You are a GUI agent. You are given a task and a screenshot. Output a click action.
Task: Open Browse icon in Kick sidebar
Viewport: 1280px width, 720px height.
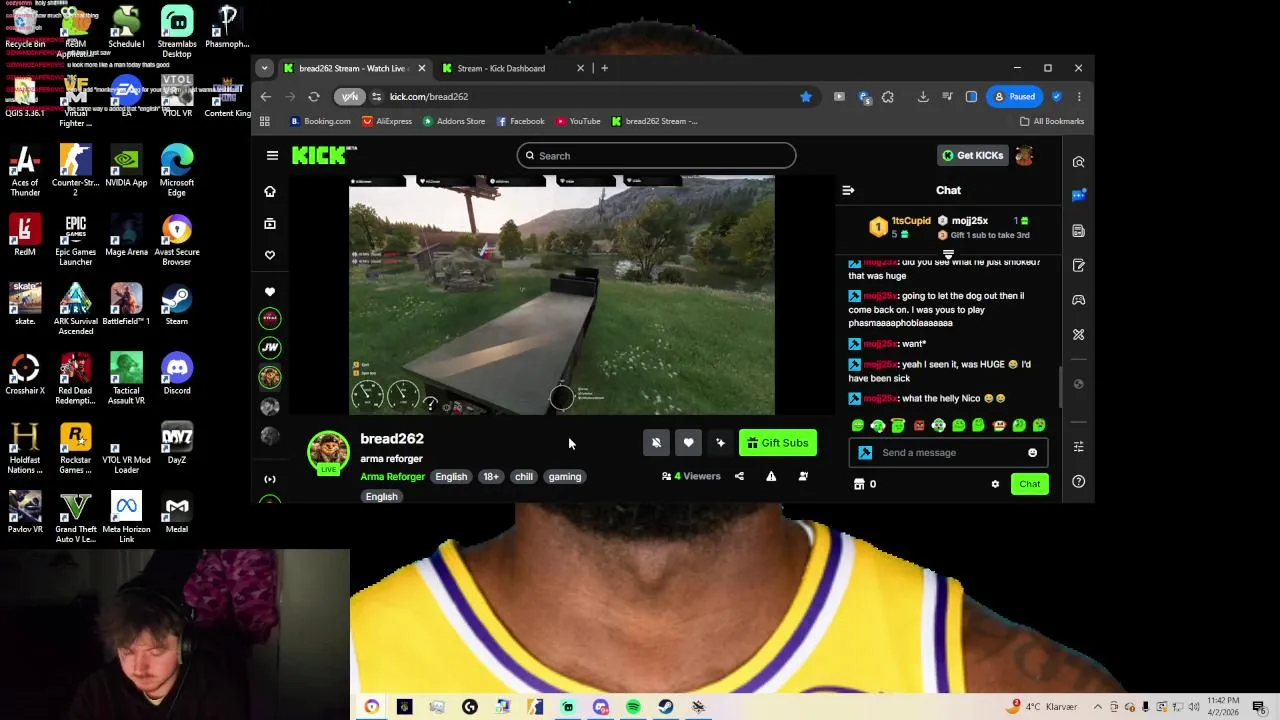269,224
